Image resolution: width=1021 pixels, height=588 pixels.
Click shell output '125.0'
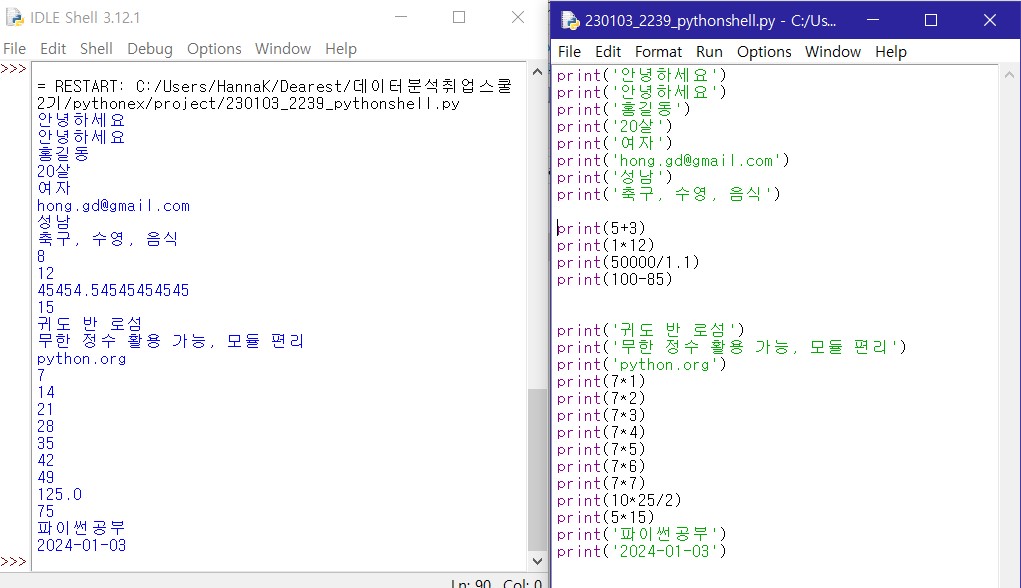(x=59, y=494)
